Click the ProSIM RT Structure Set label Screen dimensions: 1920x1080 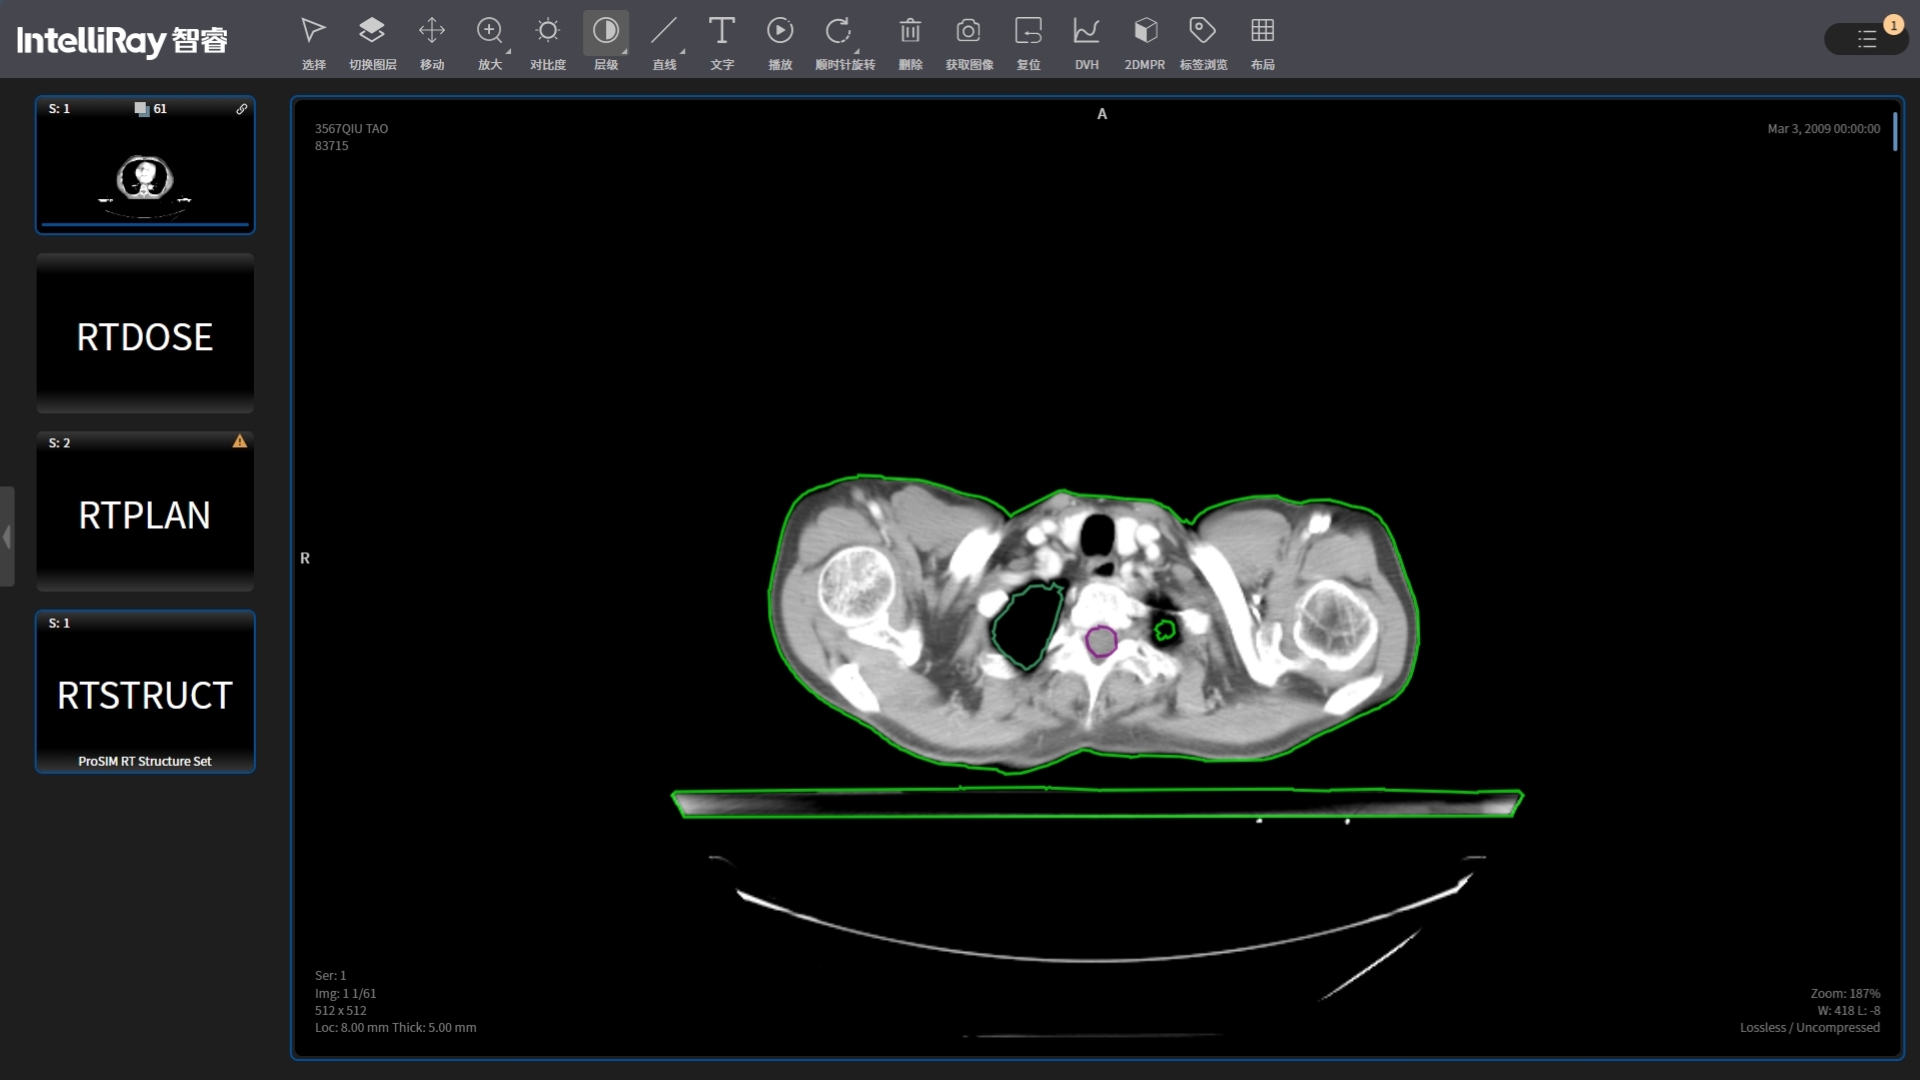[x=145, y=761]
